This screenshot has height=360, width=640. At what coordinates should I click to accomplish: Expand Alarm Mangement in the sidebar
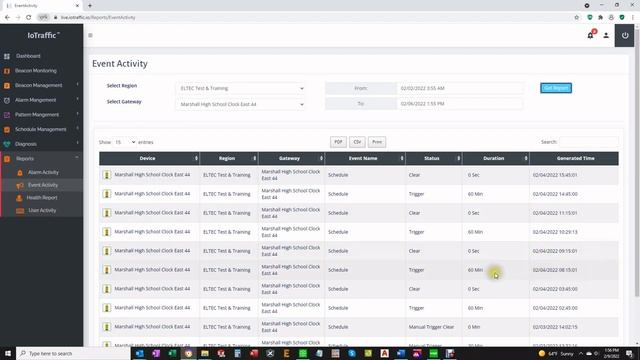pos(41,100)
